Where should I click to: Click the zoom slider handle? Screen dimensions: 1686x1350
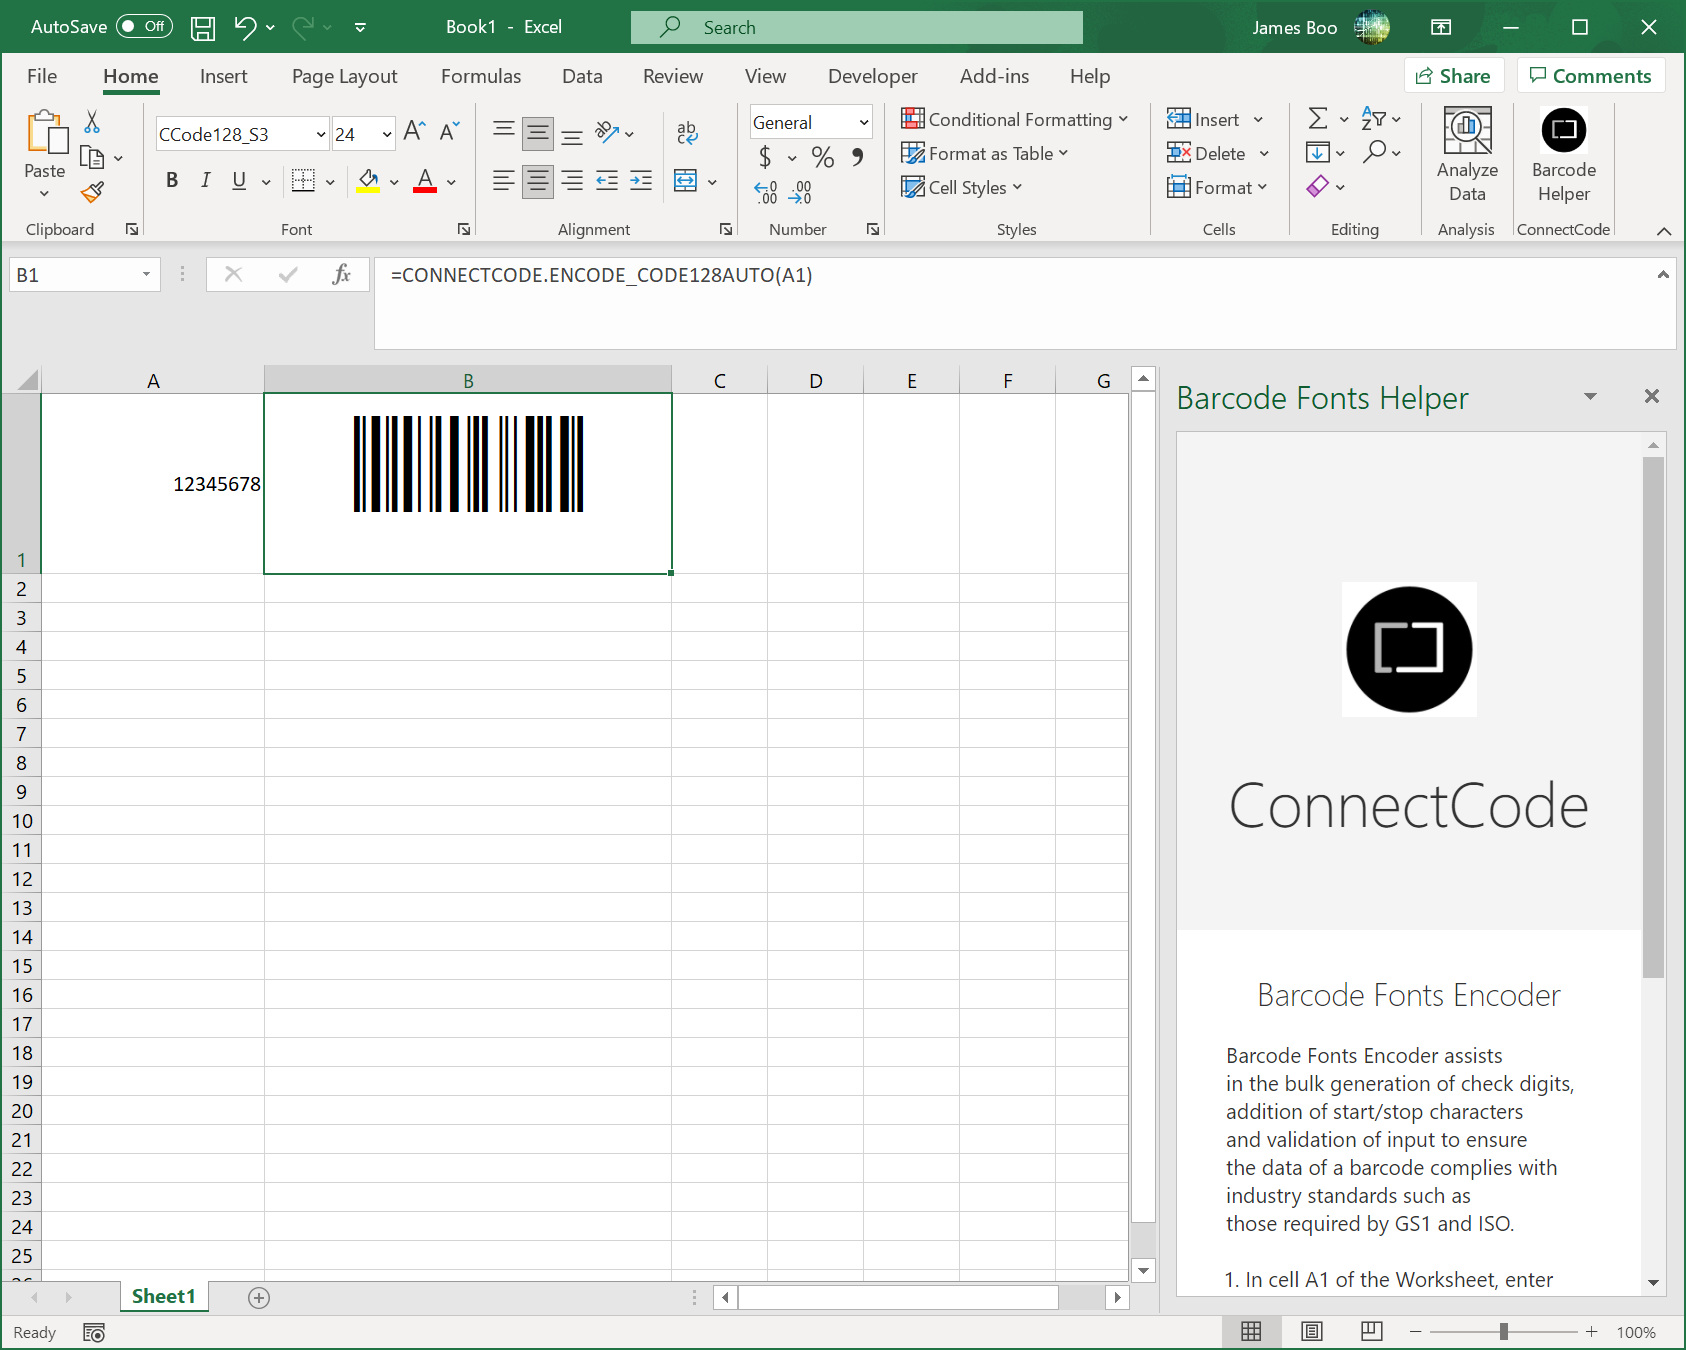(1503, 1331)
